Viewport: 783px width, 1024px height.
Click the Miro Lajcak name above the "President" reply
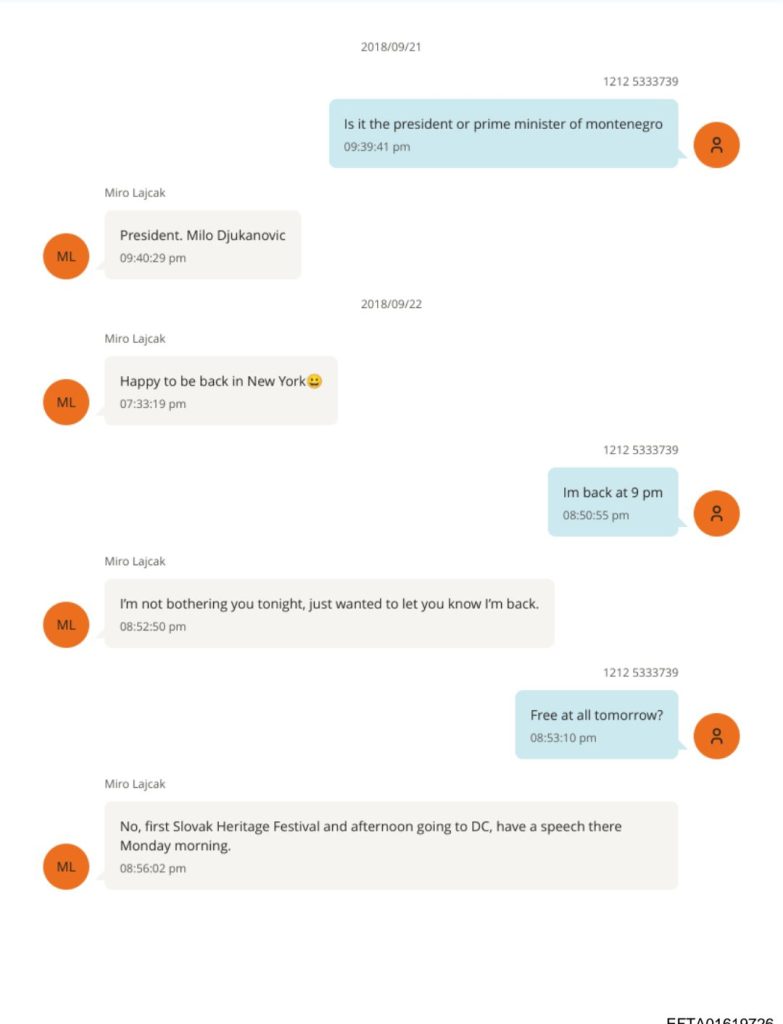(135, 193)
